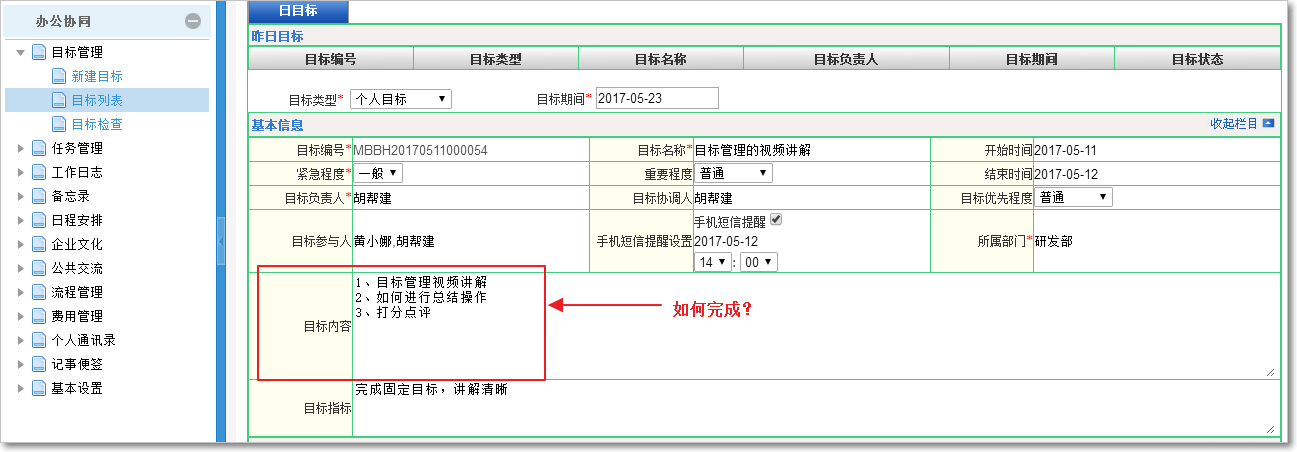Screen dimensions: 1297x452
Task: Click the 收起栏目 link
Action: tap(1233, 124)
